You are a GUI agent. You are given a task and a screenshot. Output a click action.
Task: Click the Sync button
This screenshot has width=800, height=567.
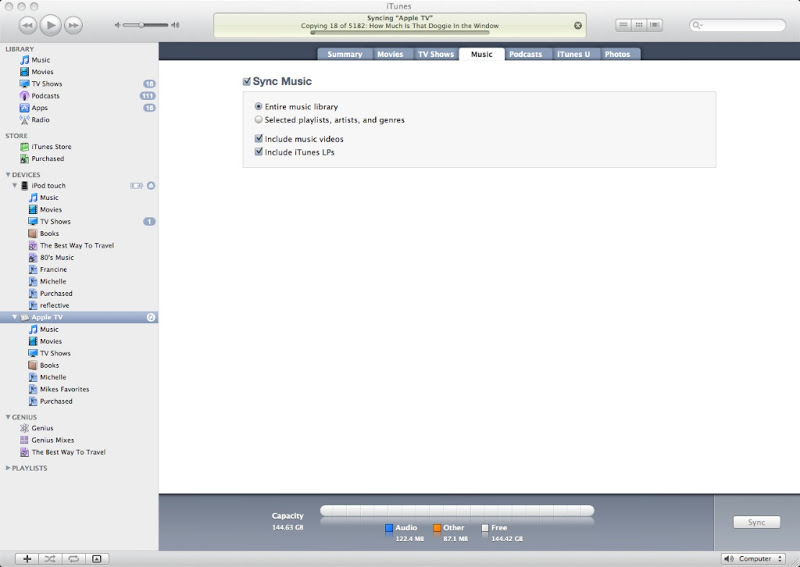[x=757, y=522]
